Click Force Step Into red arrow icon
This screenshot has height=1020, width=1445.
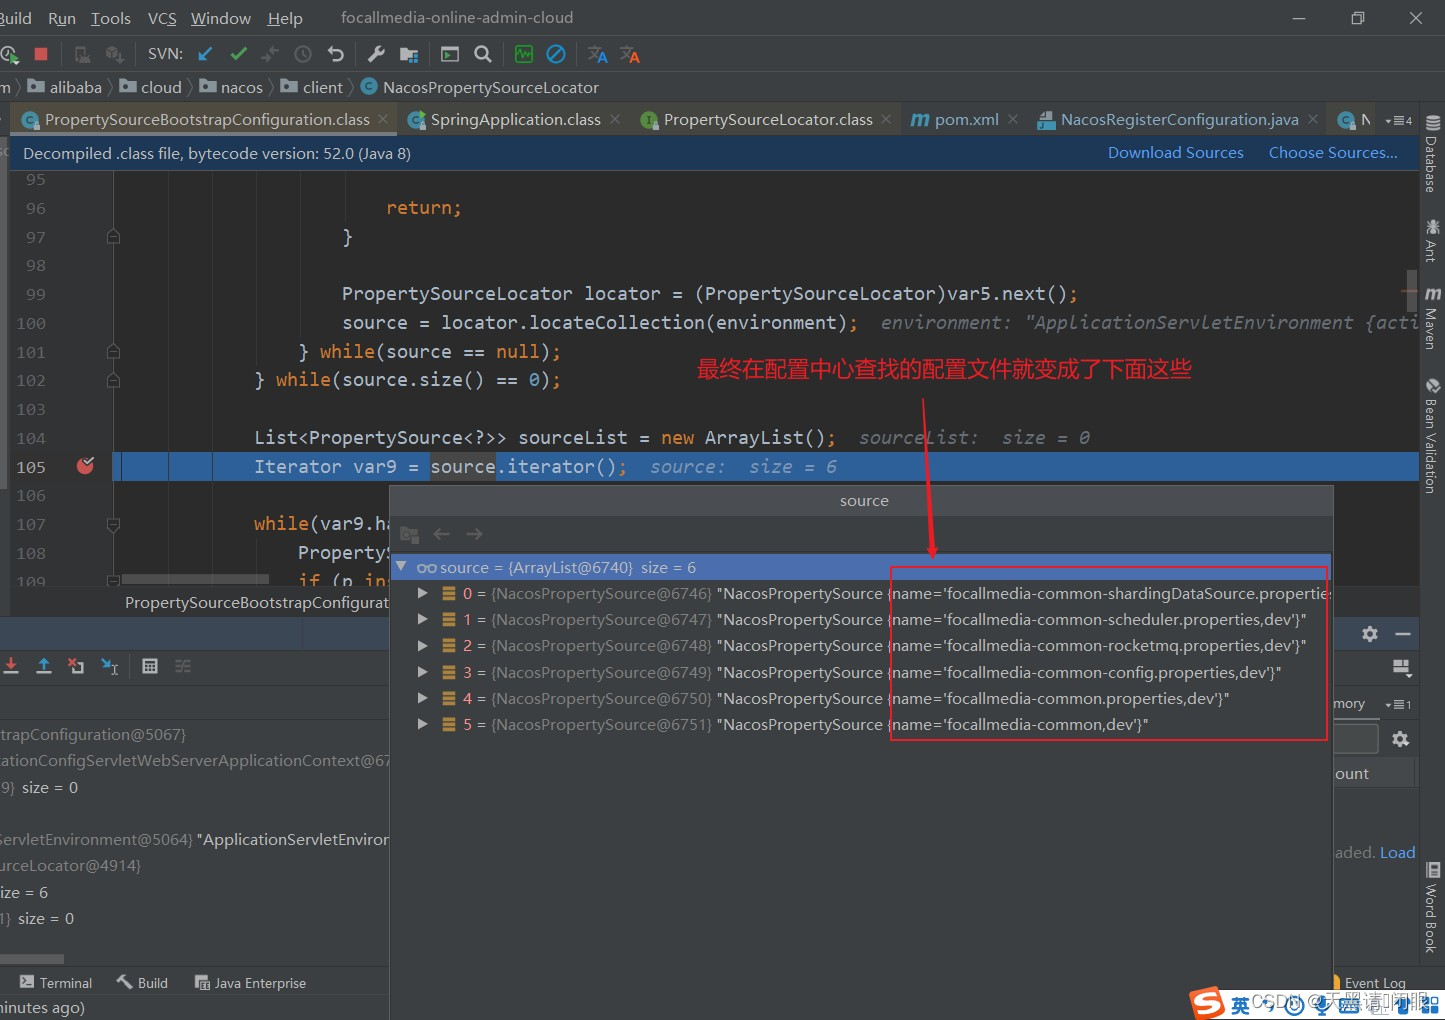coord(11,666)
